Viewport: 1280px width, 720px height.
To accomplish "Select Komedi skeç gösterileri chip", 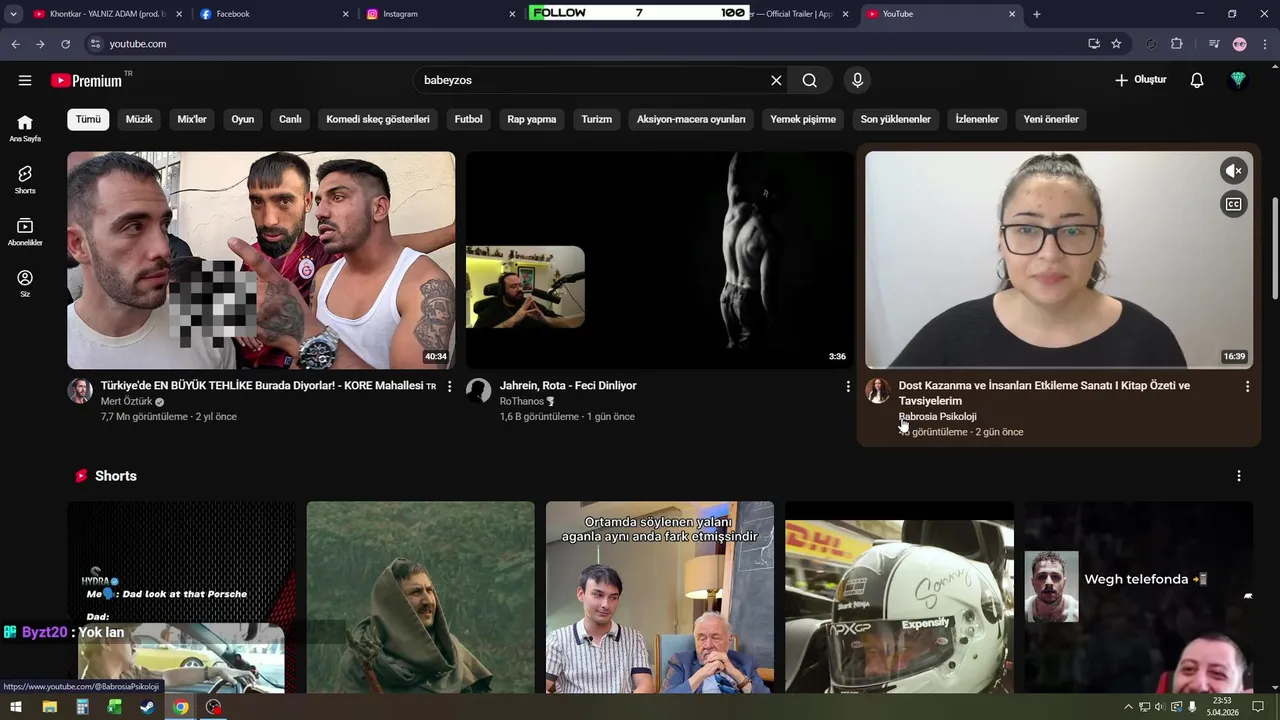I will pos(378,119).
